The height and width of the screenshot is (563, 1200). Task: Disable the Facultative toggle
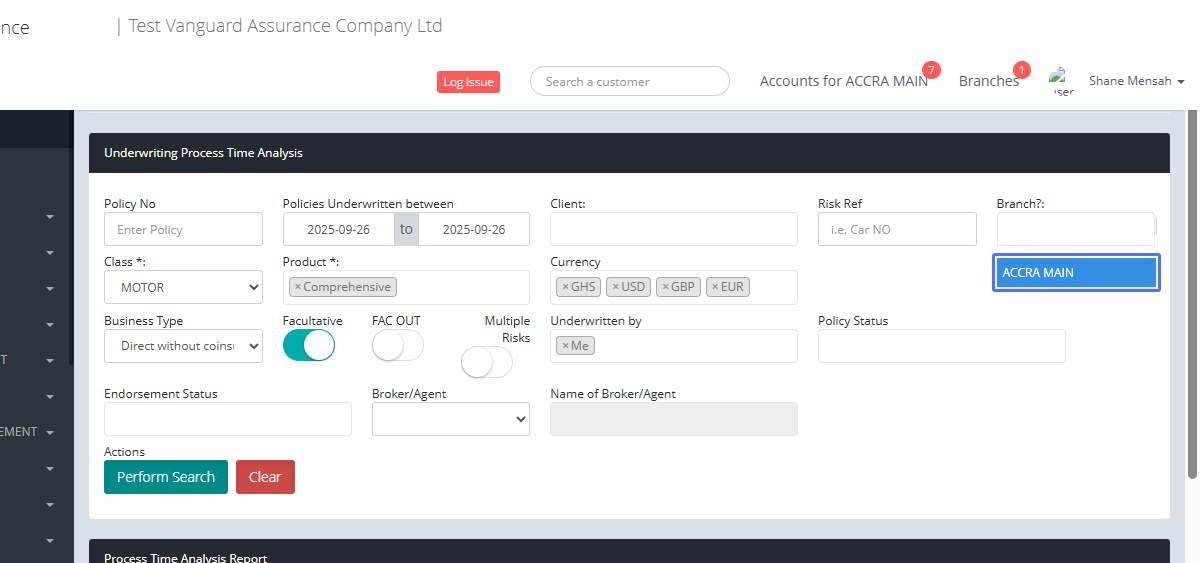pos(309,345)
